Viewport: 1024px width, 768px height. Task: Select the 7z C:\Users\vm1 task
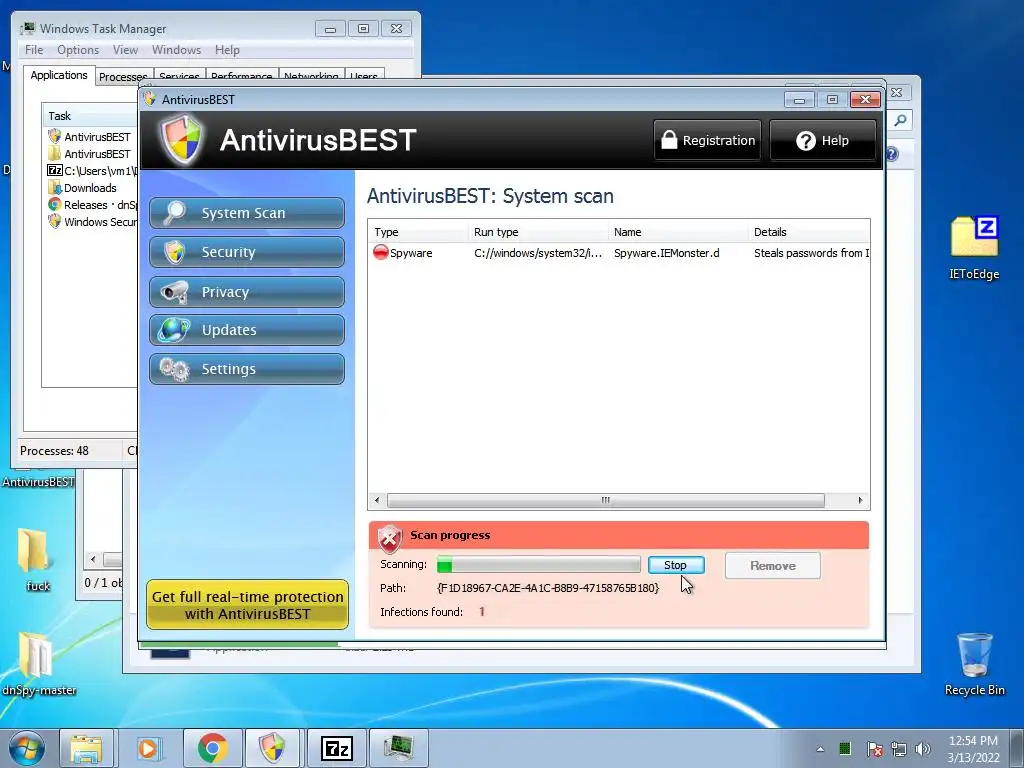pos(91,171)
